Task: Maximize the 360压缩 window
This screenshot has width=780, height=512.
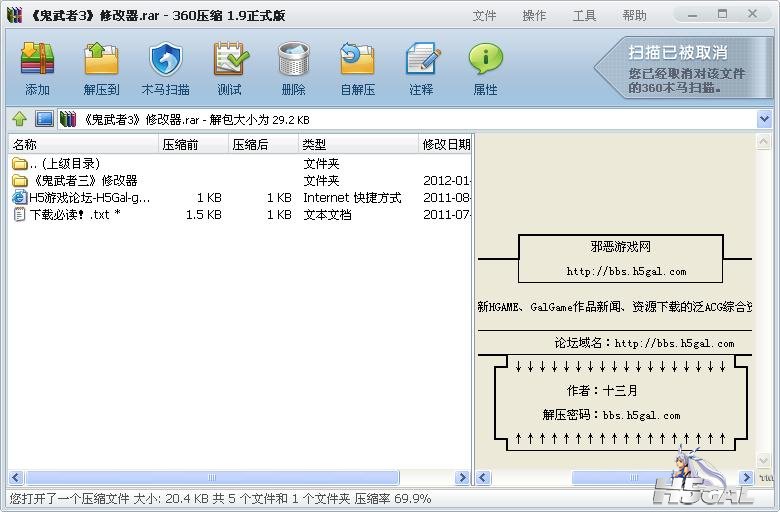Action: (x=722, y=14)
